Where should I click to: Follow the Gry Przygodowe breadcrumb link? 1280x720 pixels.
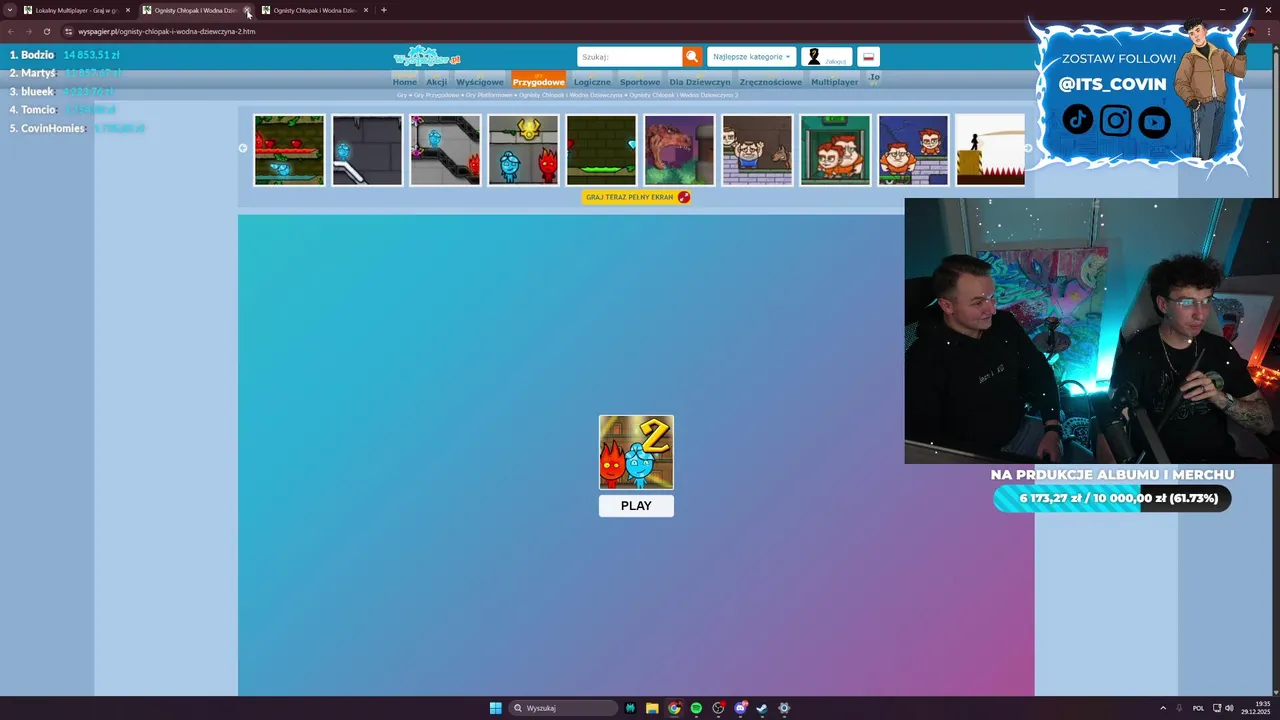[438, 95]
